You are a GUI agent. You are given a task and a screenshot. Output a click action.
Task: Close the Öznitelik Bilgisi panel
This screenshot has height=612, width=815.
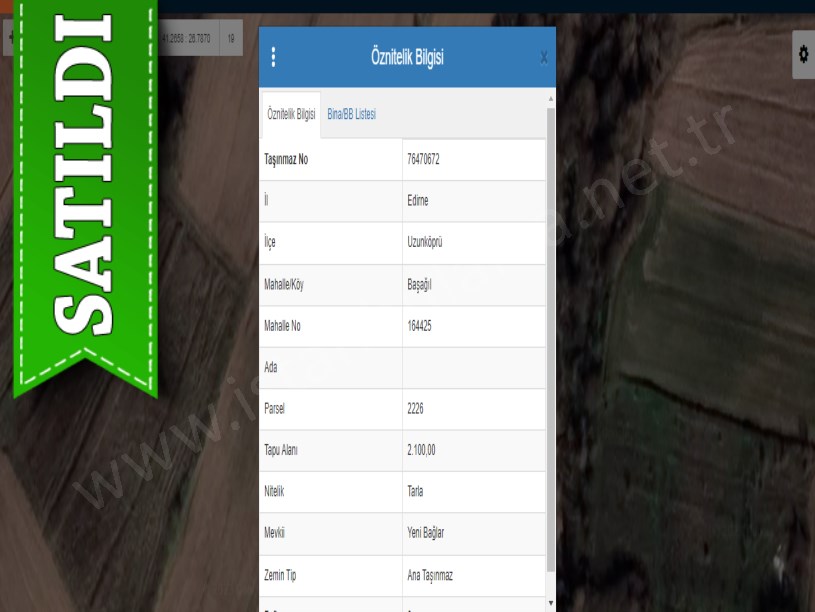[x=543, y=58]
